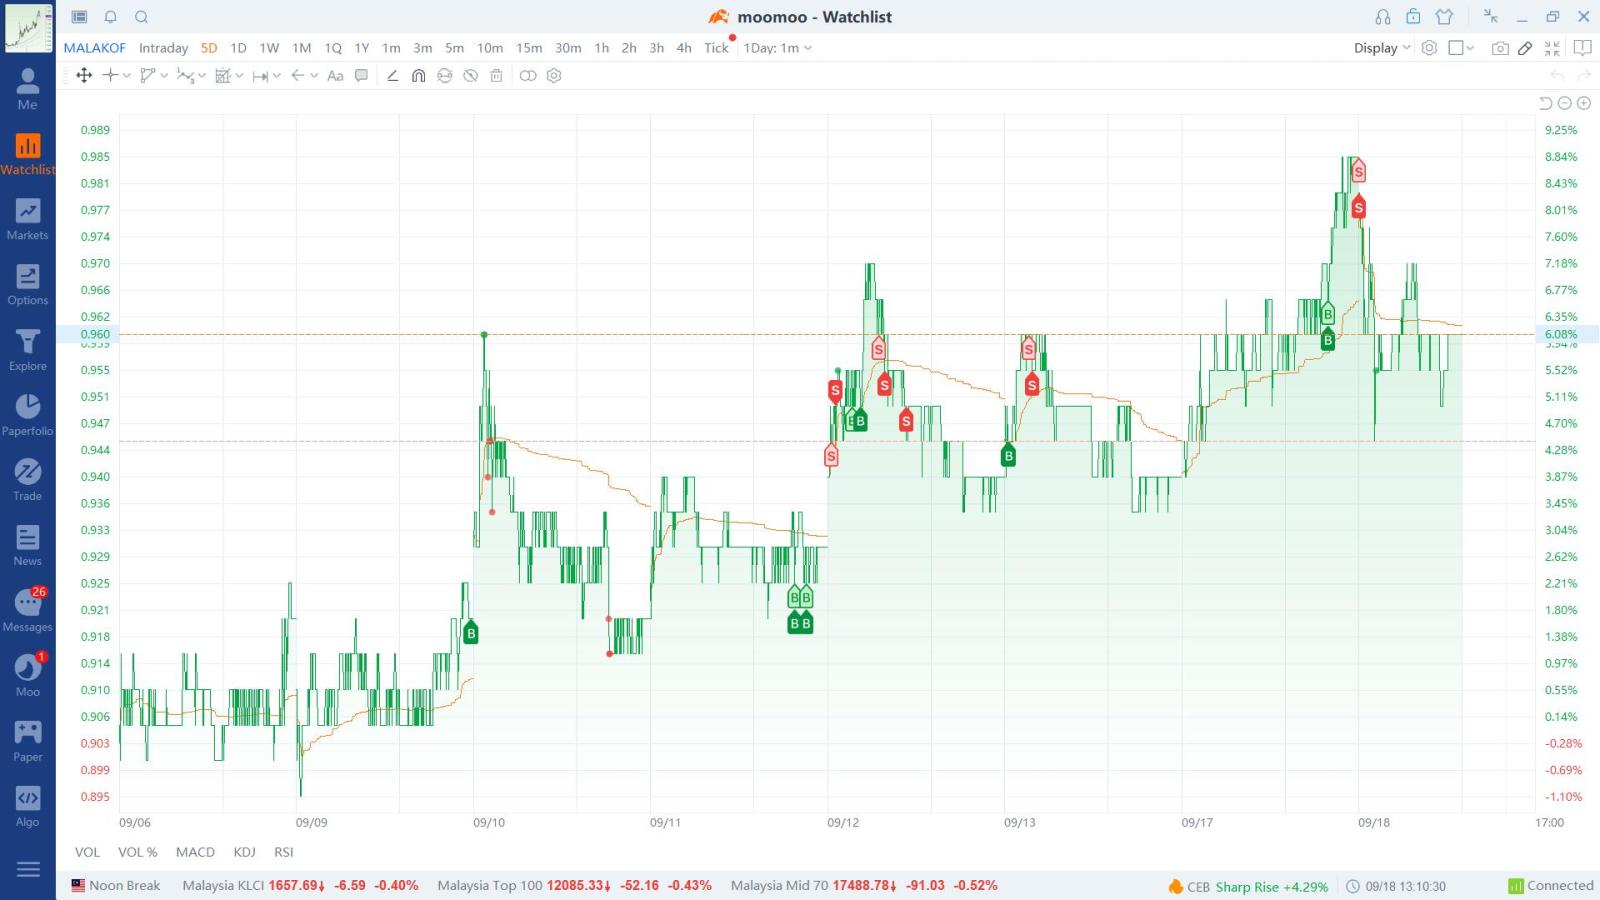Click Malaysia Mid 70 index in status bar
The width and height of the screenshot is (1600, 900).
pos(864,886)
